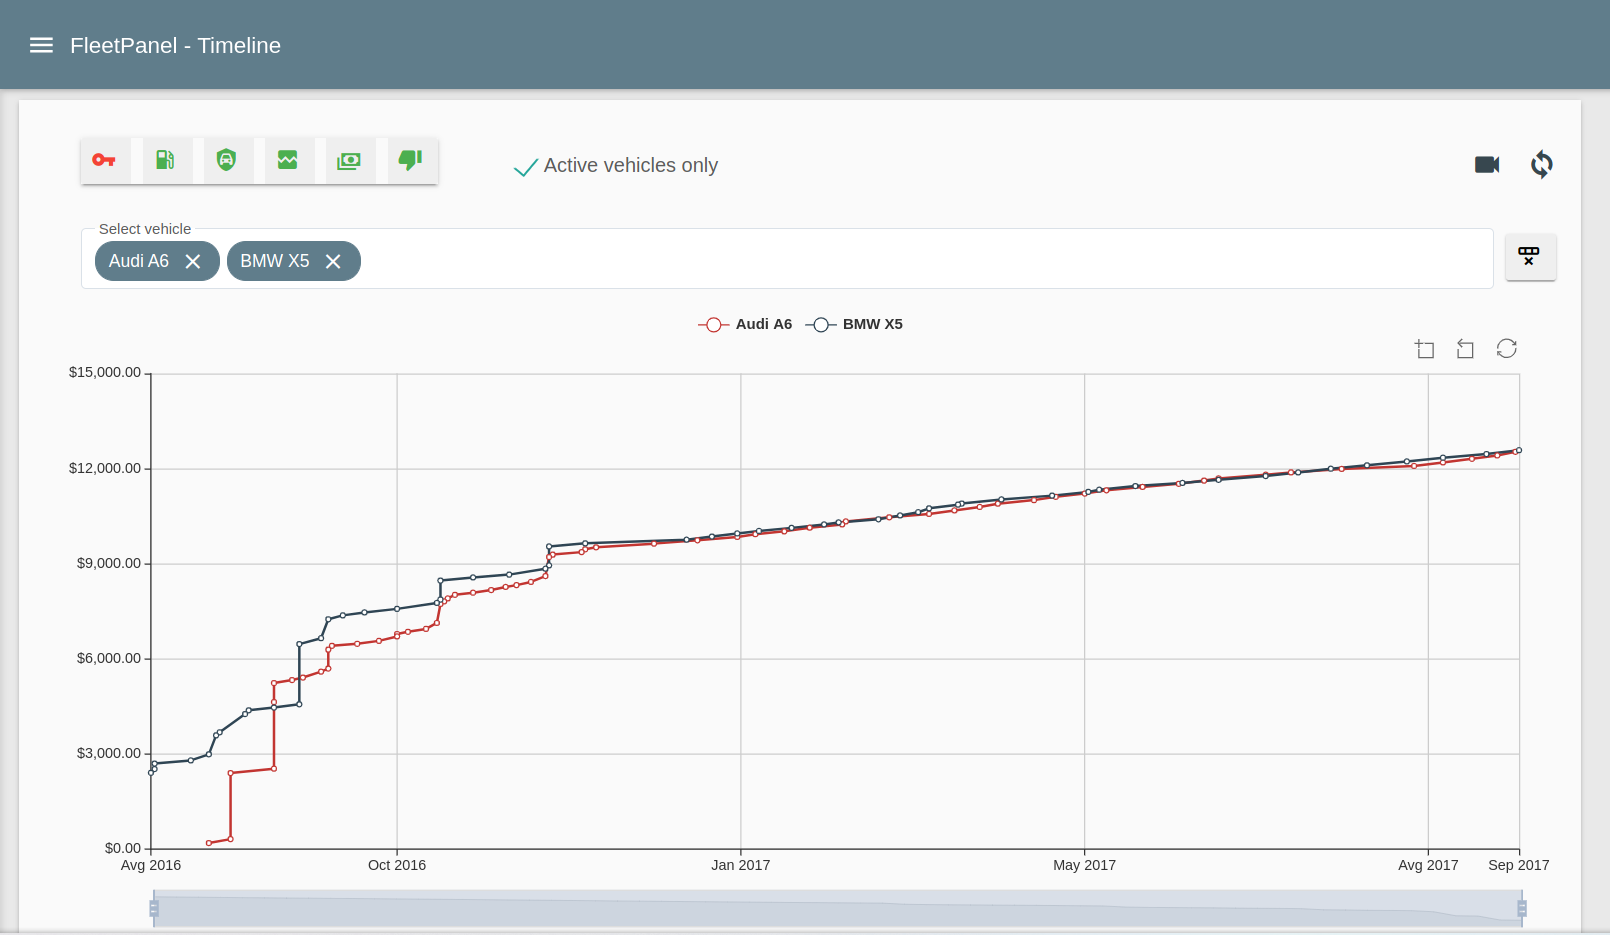The width and height of the screenshot is (1610, 935).
Task: Toggle the red key filter icon
Action: point(104,160)
